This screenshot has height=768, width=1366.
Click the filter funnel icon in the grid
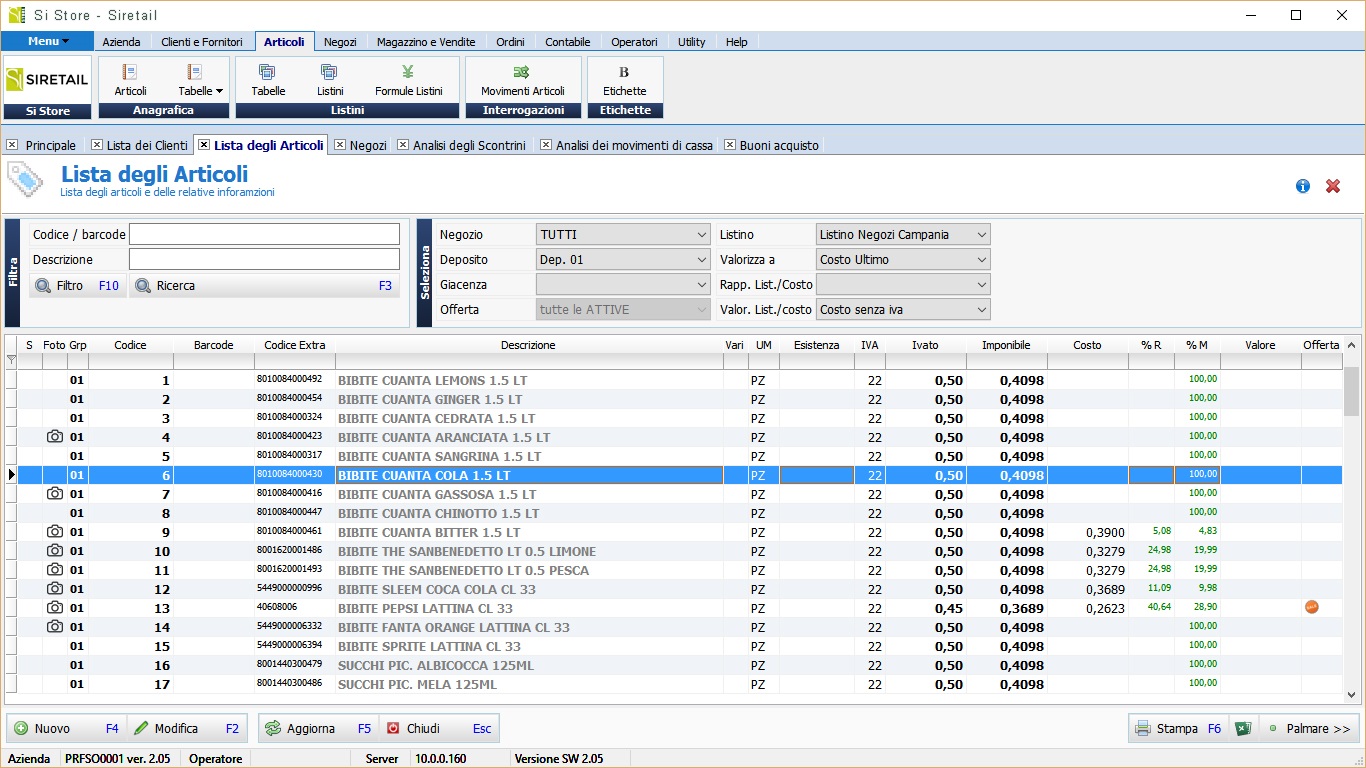click(12, 360)
